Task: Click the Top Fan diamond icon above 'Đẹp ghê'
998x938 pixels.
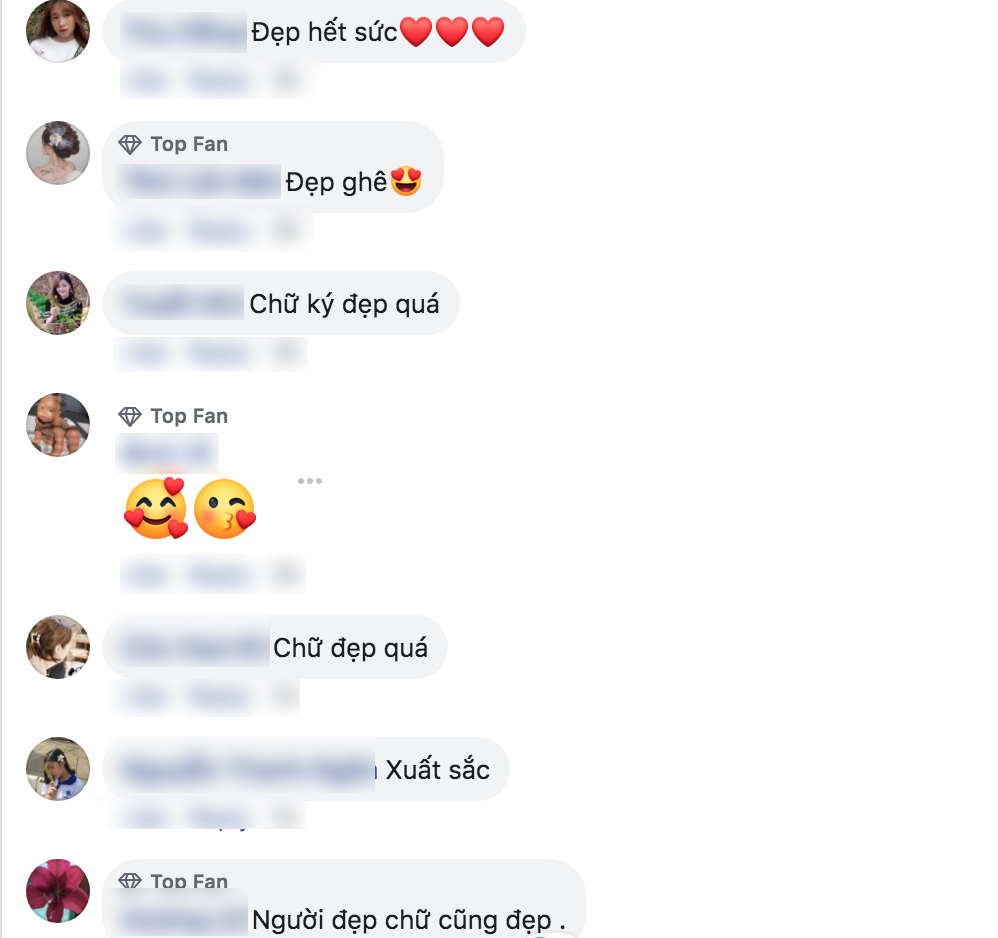Action: pyautogui.click(x=130, y=144)
